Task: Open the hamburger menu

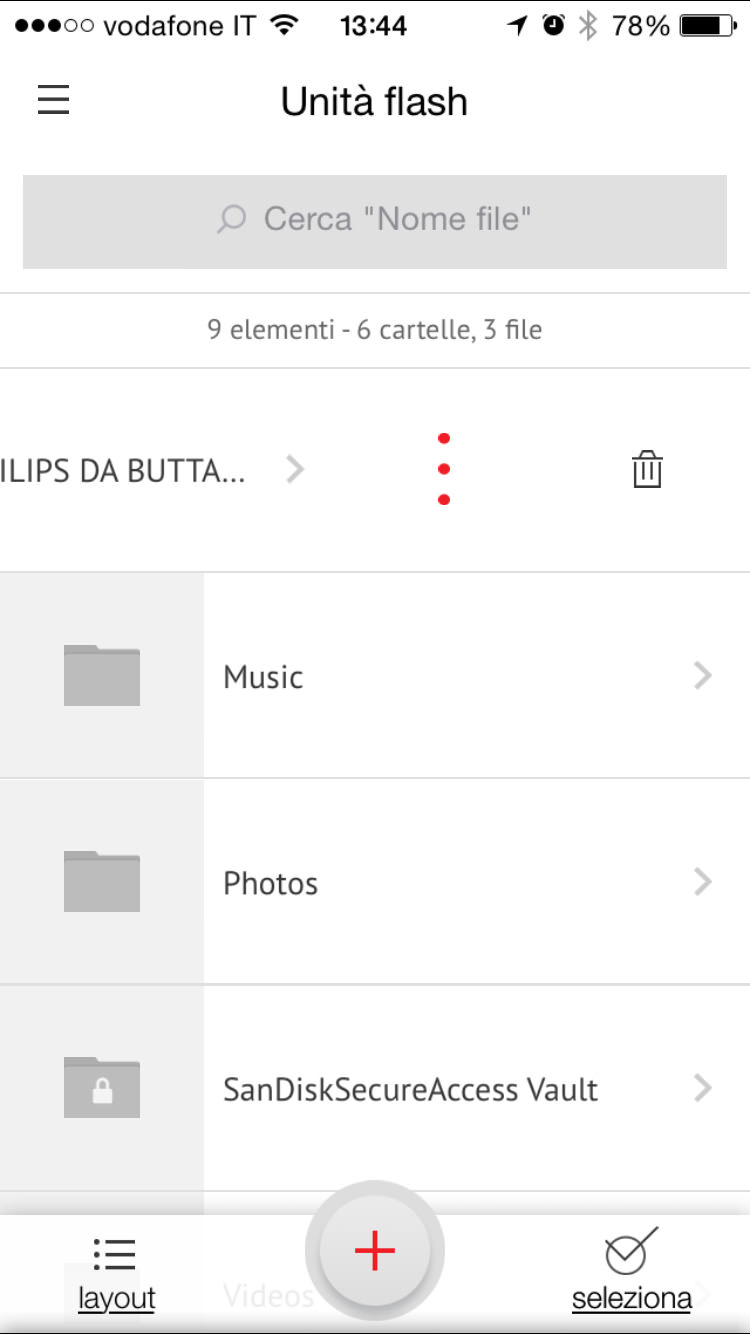Action: tap(53, 100)
